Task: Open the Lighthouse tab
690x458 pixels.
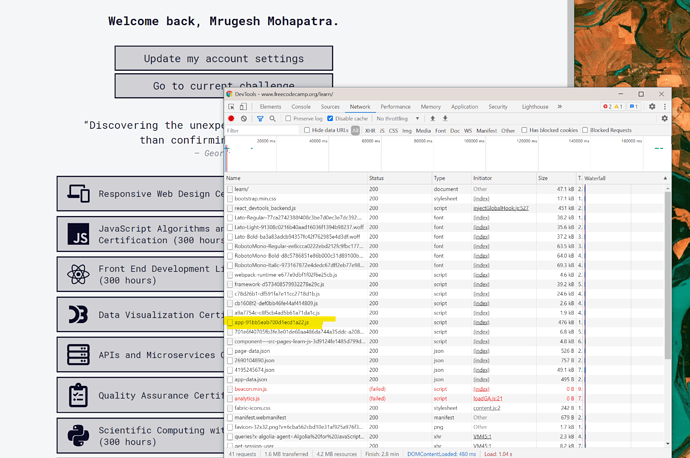Action: (x=535, y=107)
